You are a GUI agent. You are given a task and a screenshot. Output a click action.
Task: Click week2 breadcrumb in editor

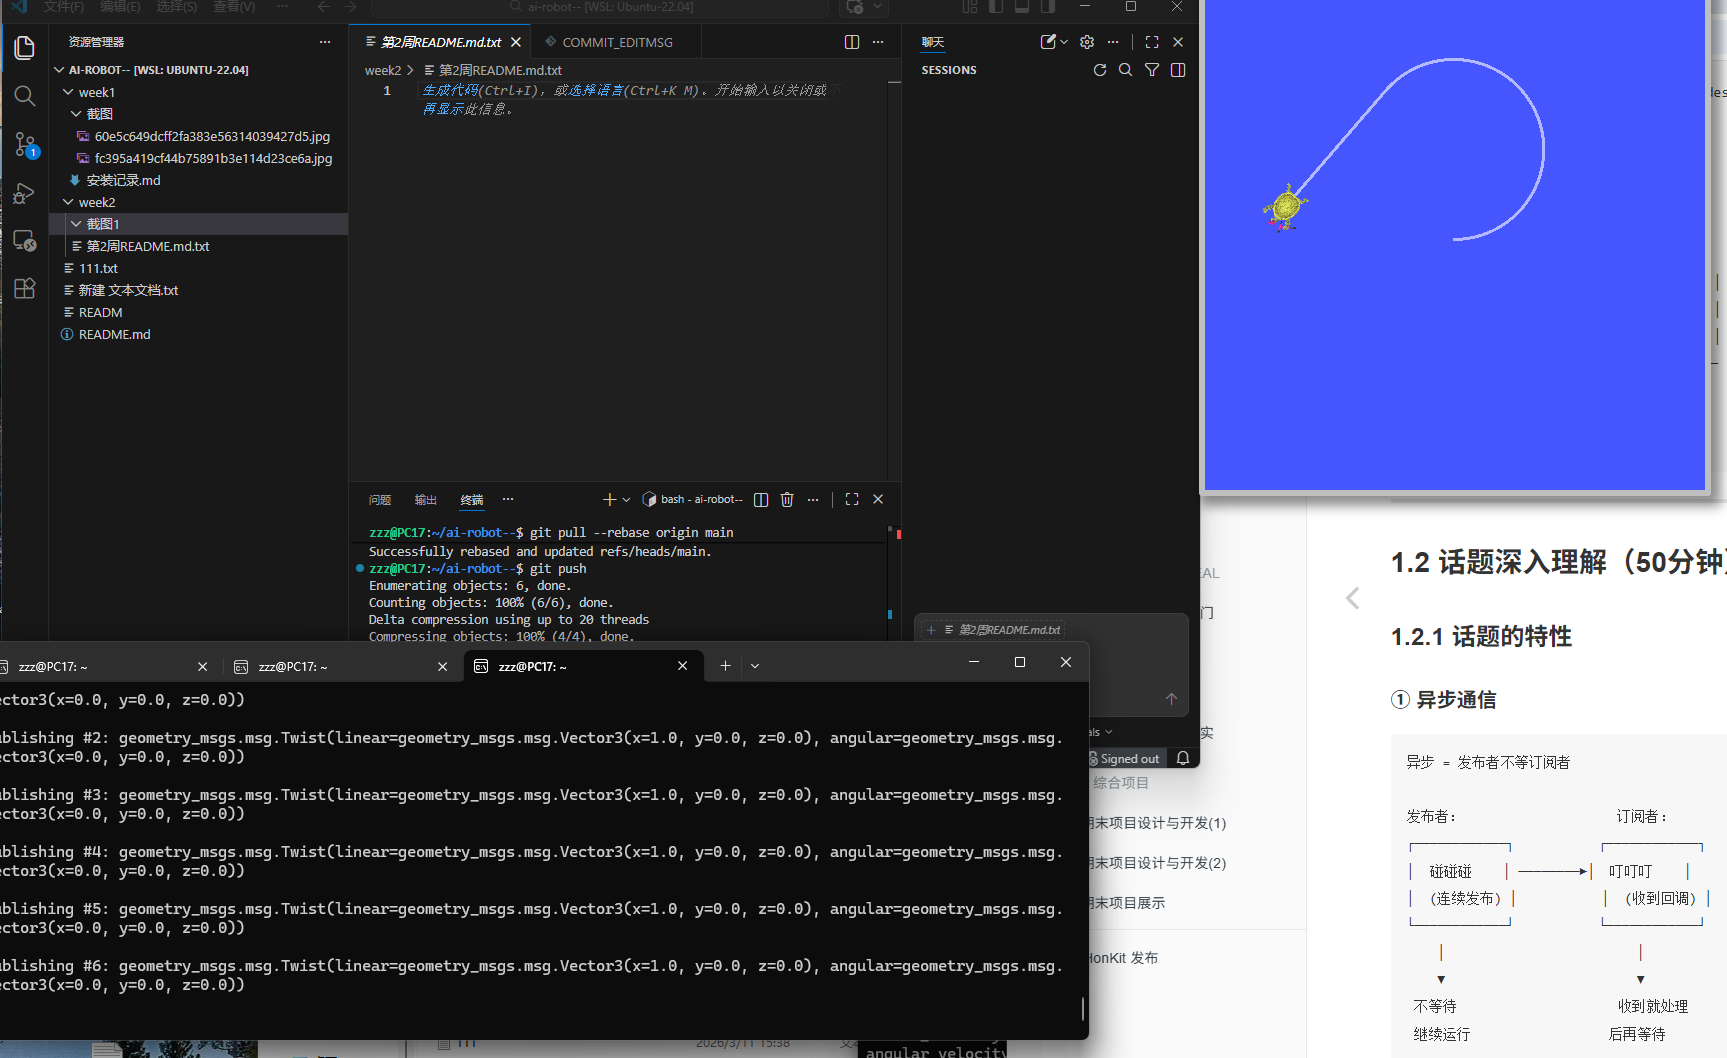[x=383, y=70]
